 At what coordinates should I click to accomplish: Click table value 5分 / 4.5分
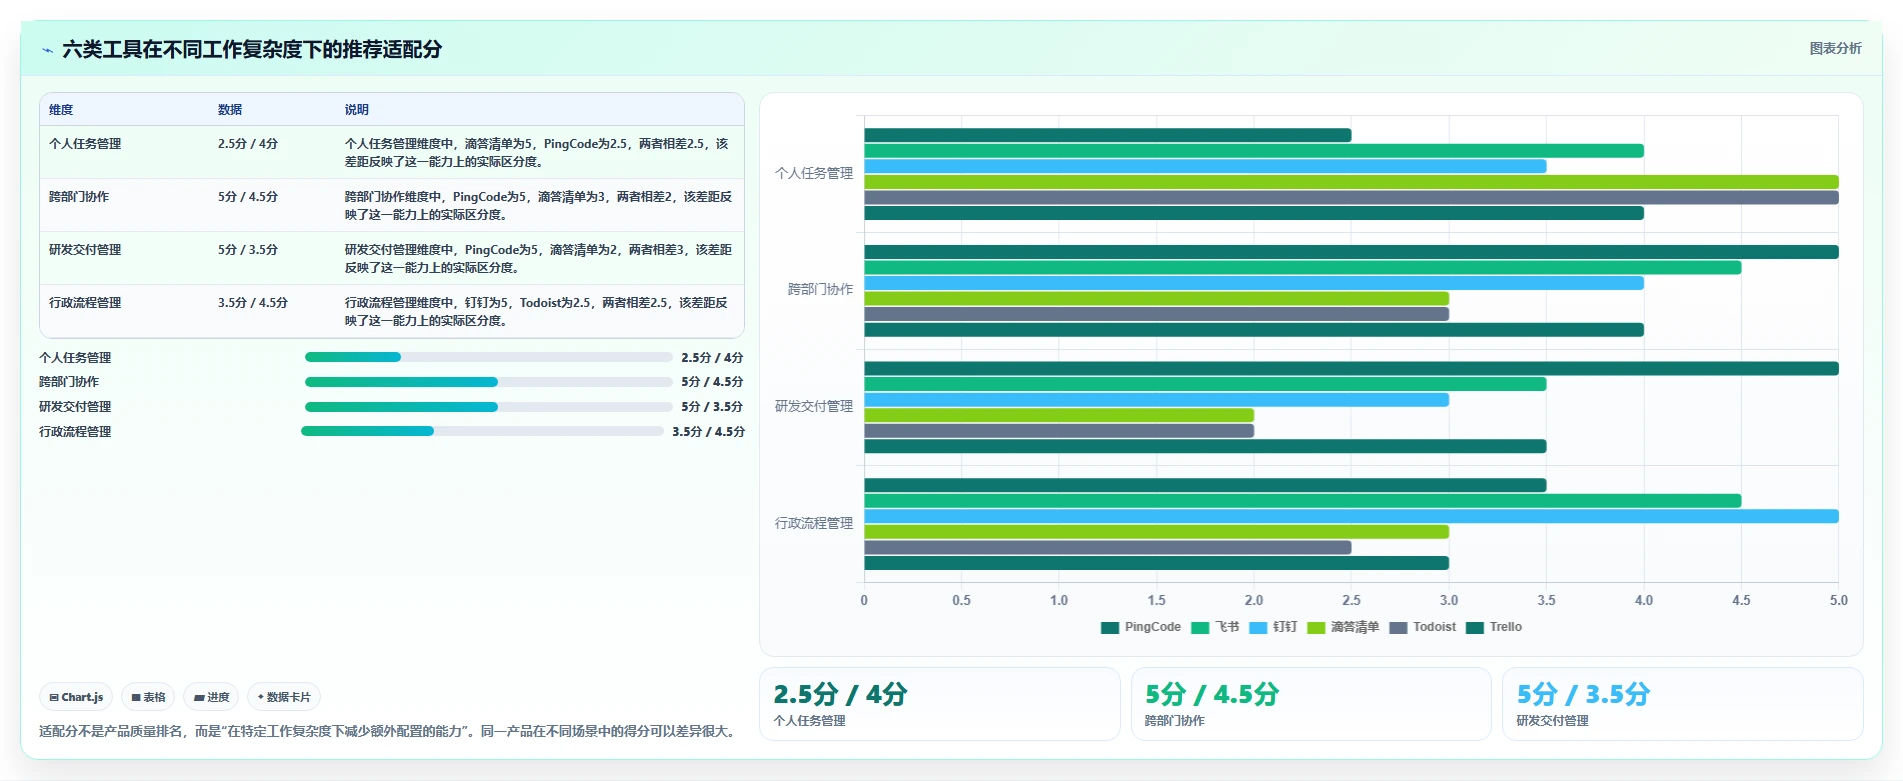[248, 197]
